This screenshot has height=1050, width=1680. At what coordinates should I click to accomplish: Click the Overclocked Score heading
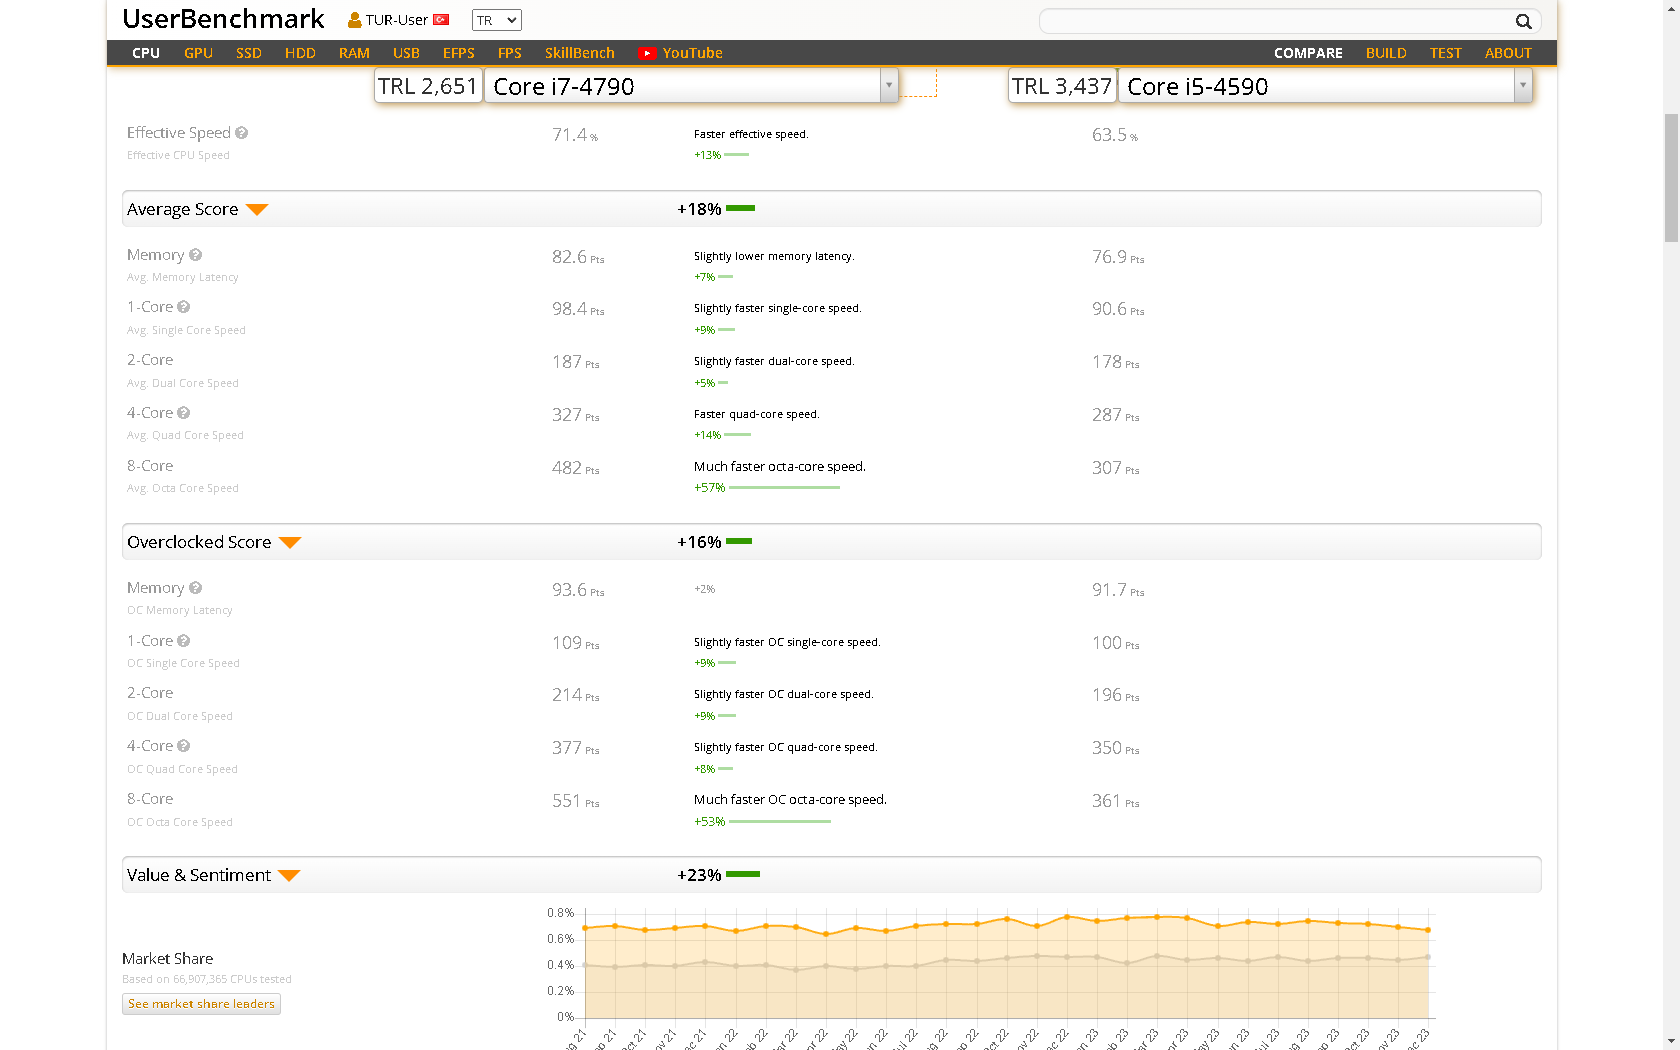(x=199, y=543)
